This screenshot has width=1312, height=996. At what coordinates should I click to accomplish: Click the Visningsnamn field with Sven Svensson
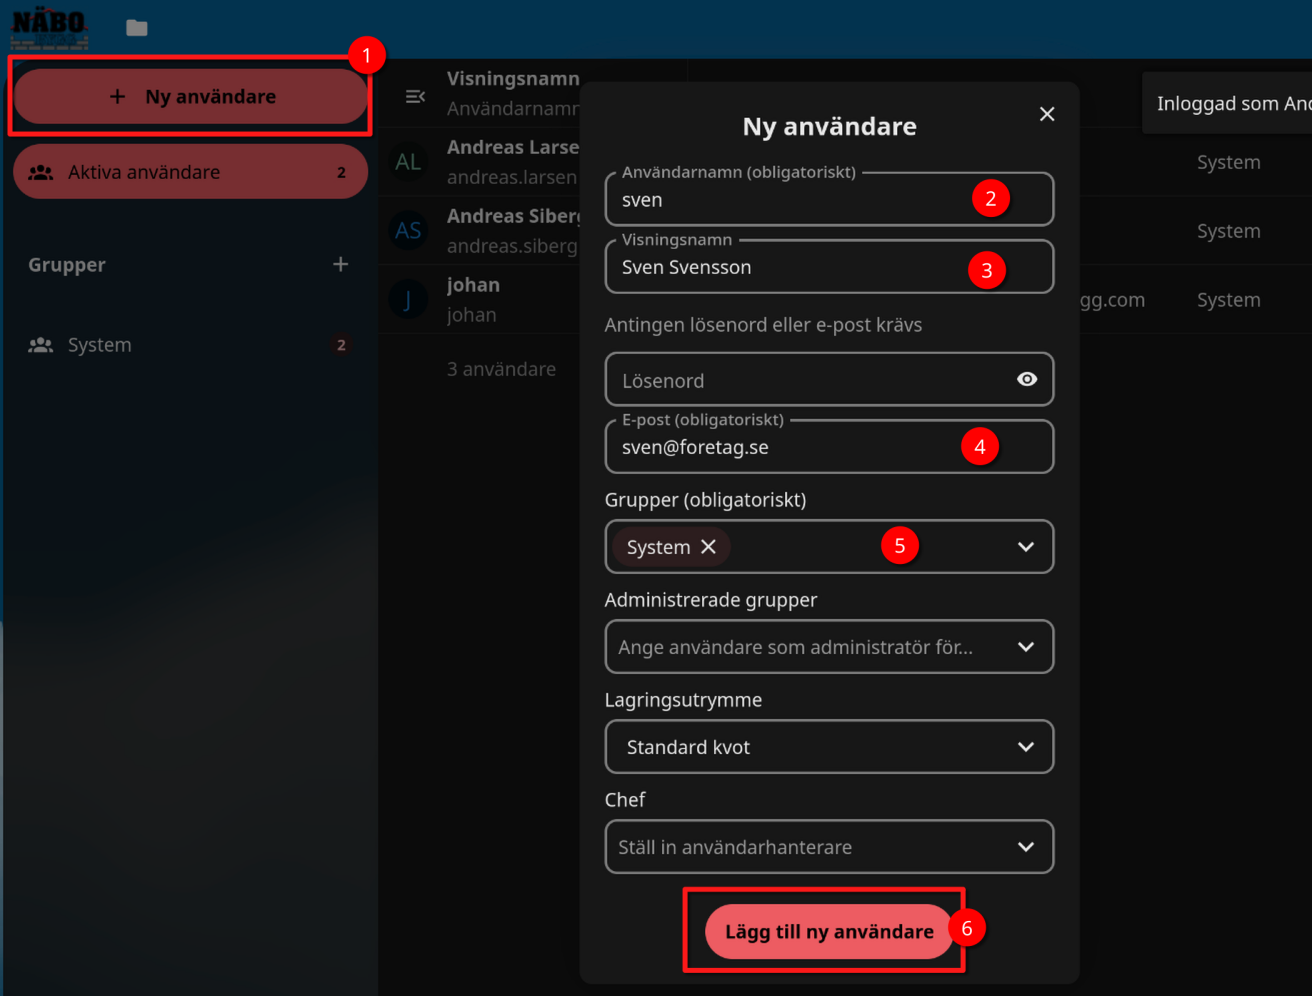[x=829, y=267]
